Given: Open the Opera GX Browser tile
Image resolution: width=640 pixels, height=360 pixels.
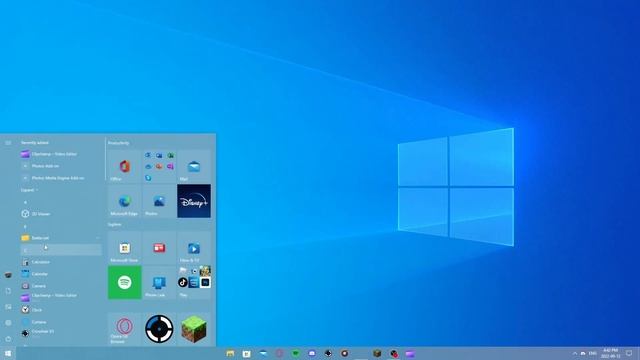Looking at the screenshot, I should pyautogui.click(x=124, y=329).
